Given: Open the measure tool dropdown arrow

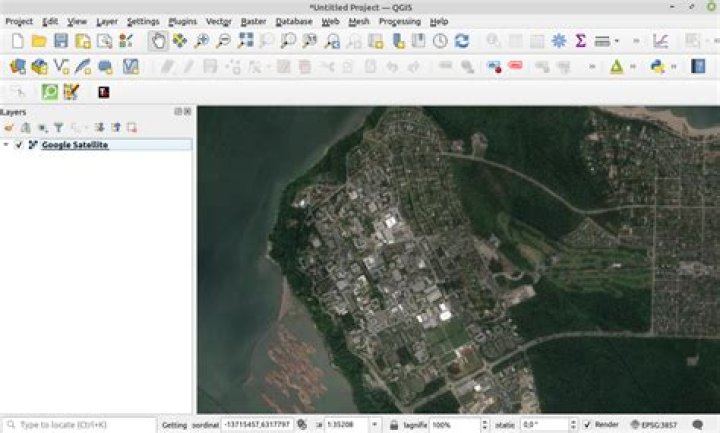Looking at the screenshot, I should click(617, 41).
